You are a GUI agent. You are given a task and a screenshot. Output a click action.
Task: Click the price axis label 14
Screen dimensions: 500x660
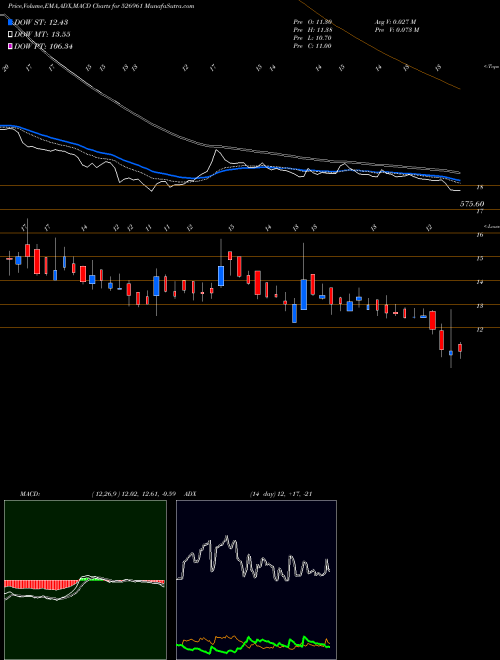[479, 282]
